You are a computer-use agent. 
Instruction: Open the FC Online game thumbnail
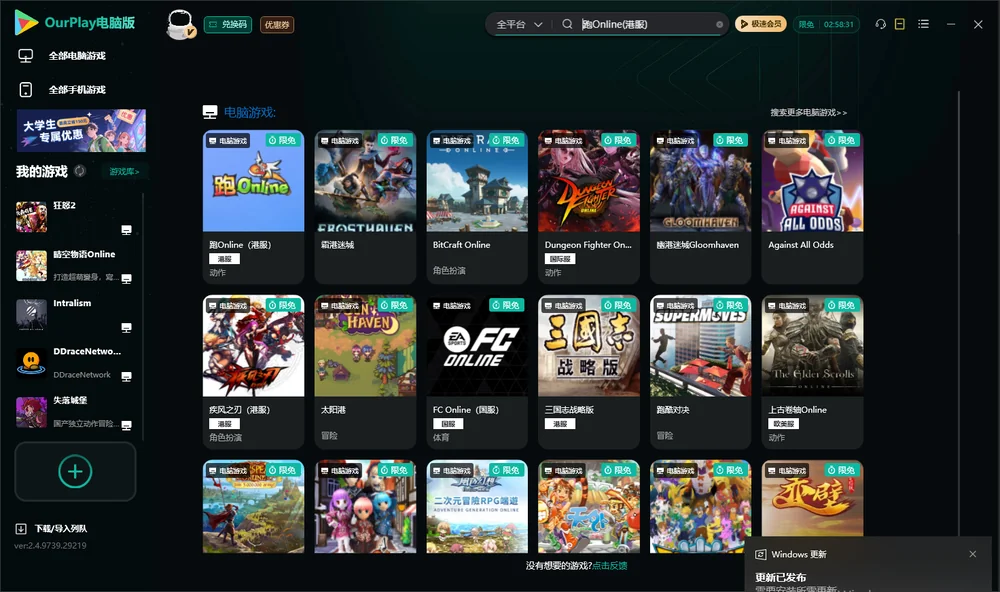pos(477,346)
